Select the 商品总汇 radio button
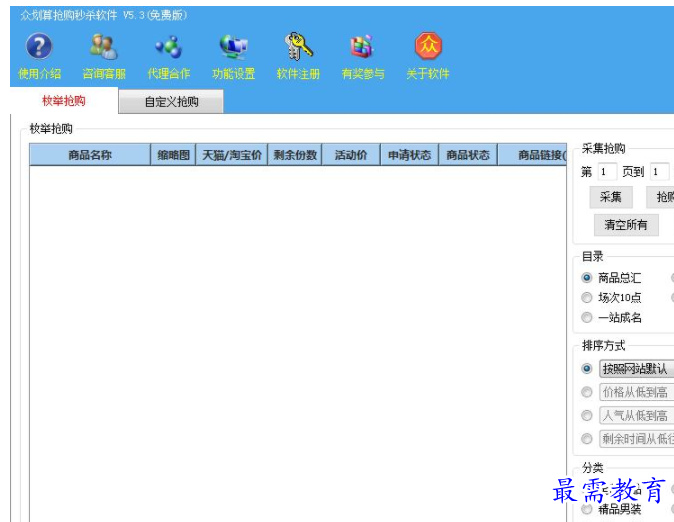Screen dimensions: 674x522 (x=587, y=278)
